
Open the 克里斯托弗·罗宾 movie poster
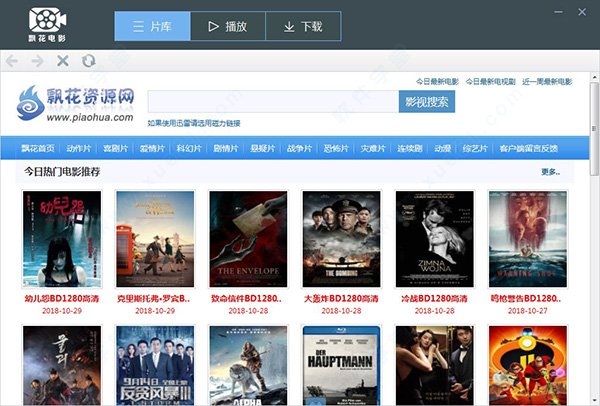tap(155, 239)
